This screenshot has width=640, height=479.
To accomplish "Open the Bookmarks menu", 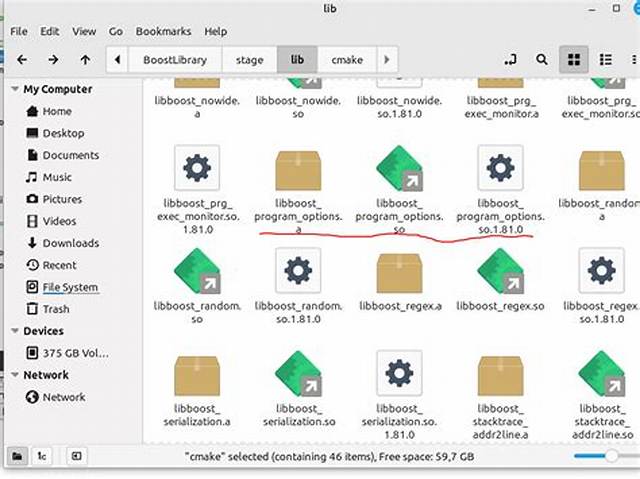I will point(163,31).
